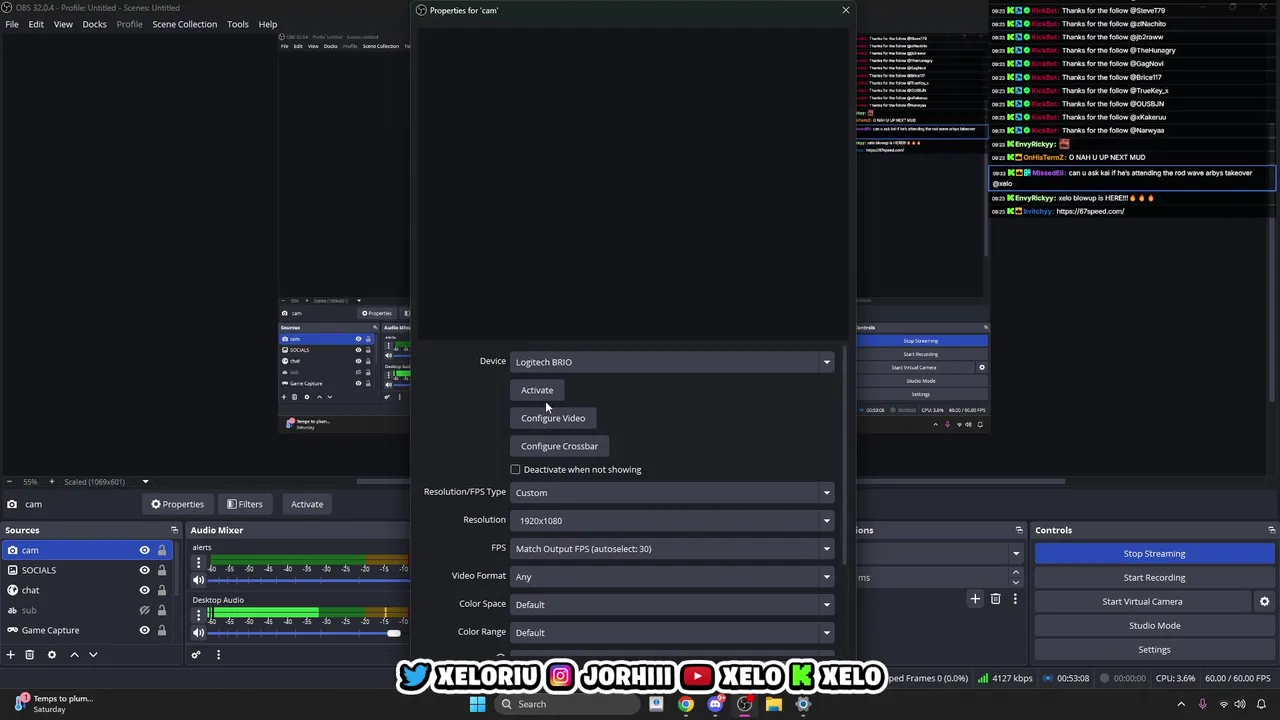Open the Desktop Audio options menu
1280x720 pixels.
(198, 615)
